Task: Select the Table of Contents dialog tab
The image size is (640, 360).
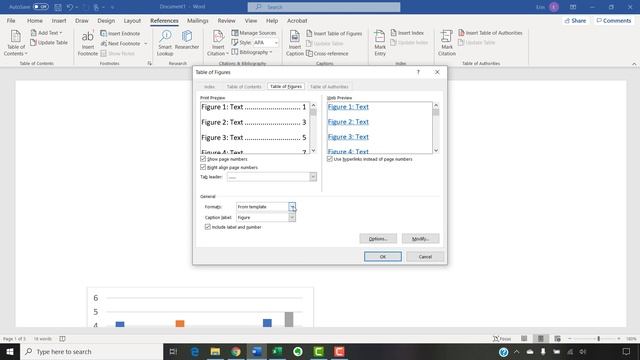Action: pos(244,87)
